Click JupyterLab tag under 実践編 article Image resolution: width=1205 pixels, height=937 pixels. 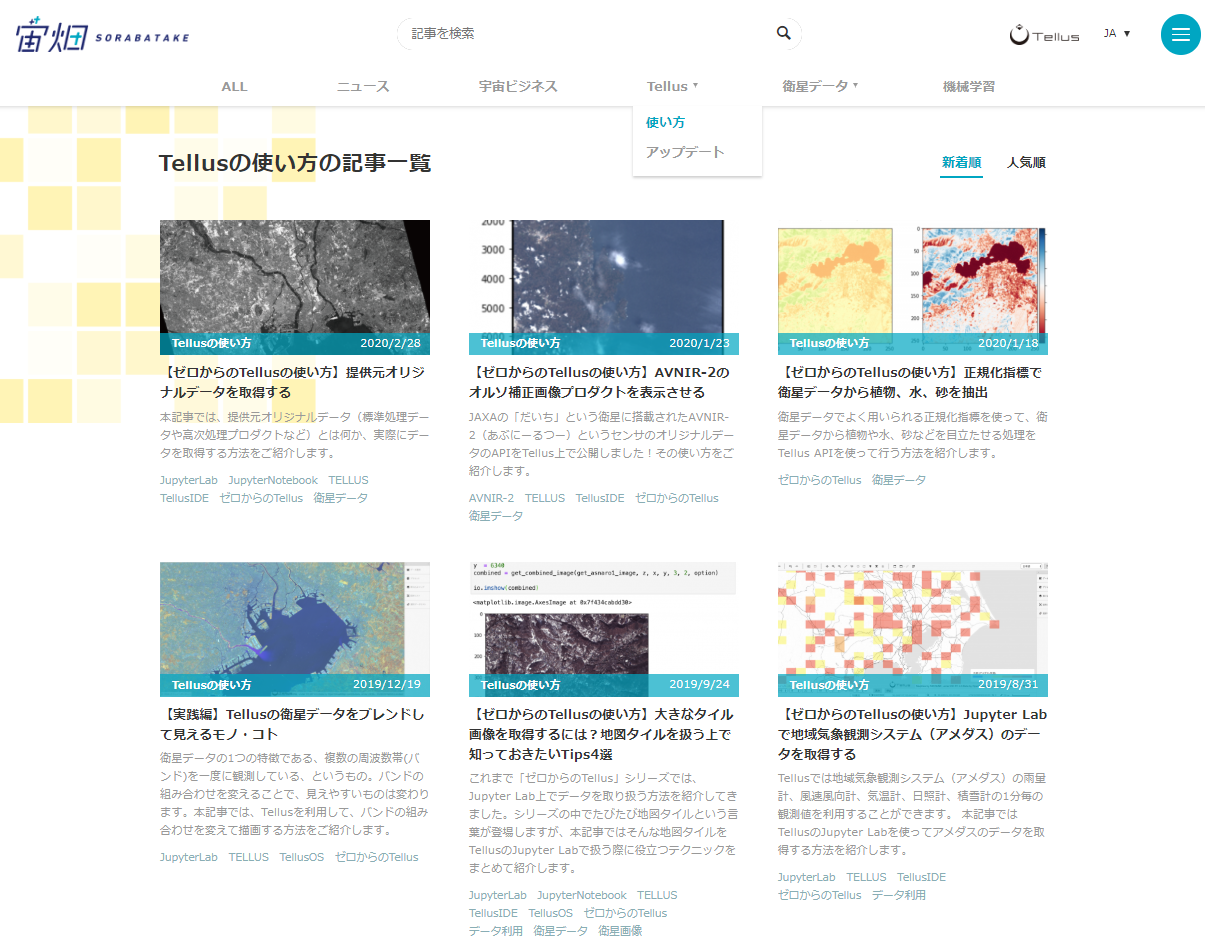189,857
